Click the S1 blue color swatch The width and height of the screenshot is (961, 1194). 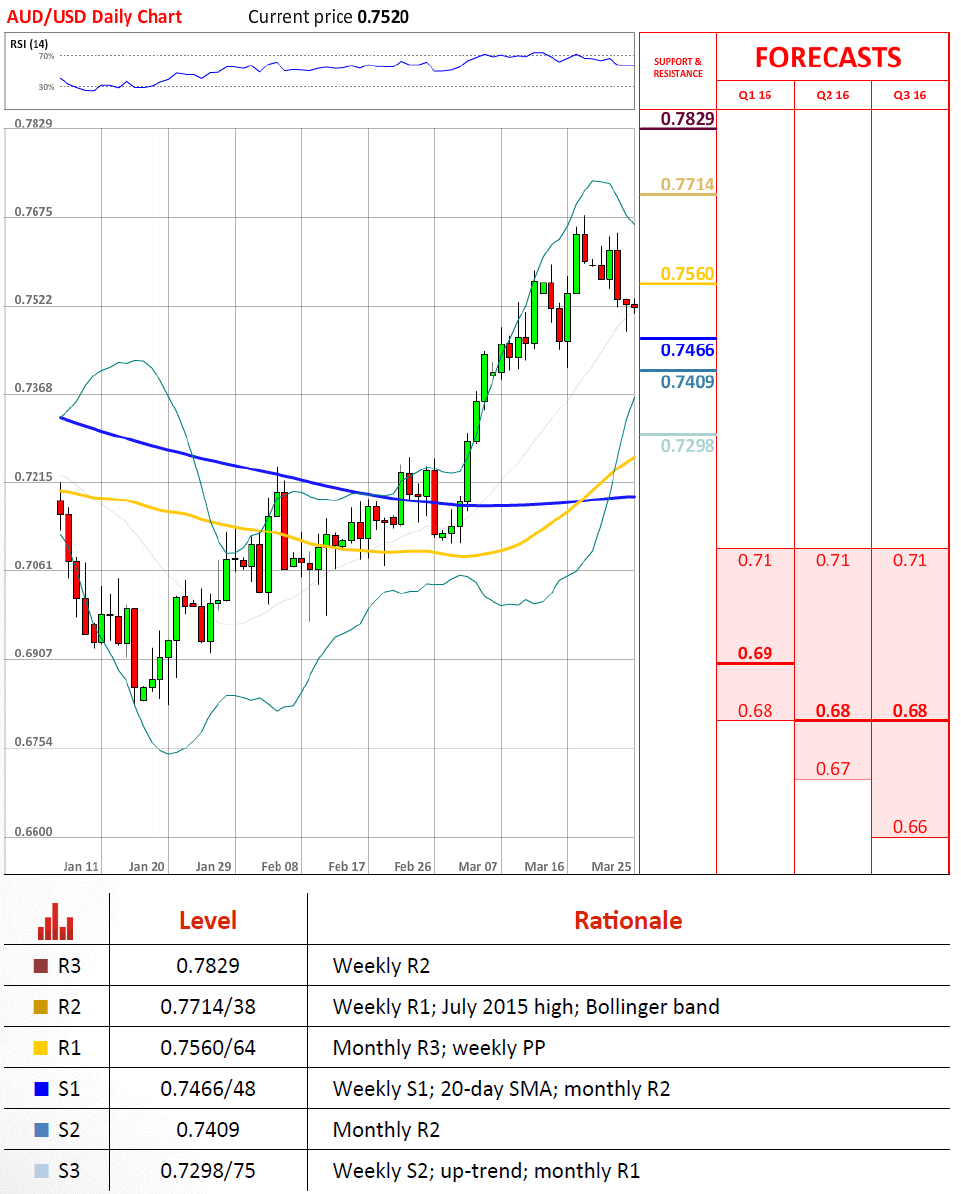(41, 1089)
